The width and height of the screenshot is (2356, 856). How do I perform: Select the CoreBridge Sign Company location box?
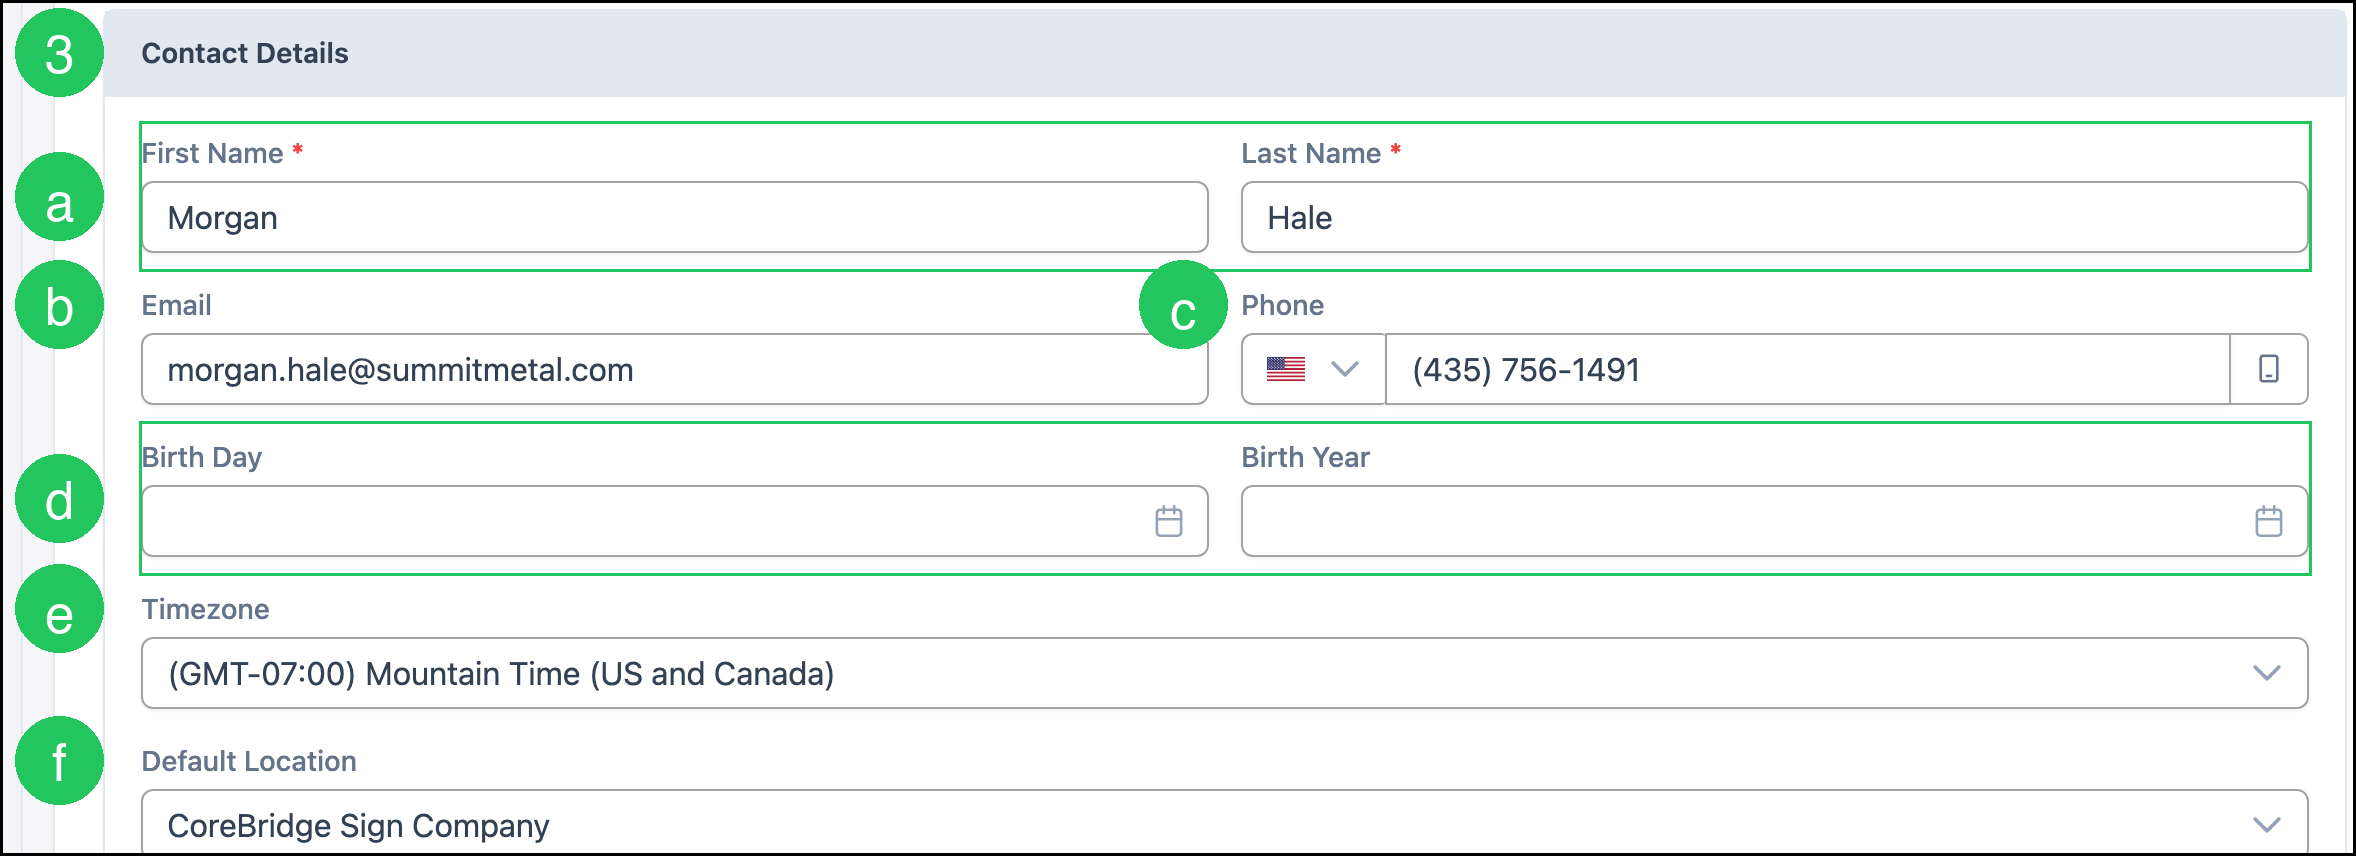coord(1225,822)
